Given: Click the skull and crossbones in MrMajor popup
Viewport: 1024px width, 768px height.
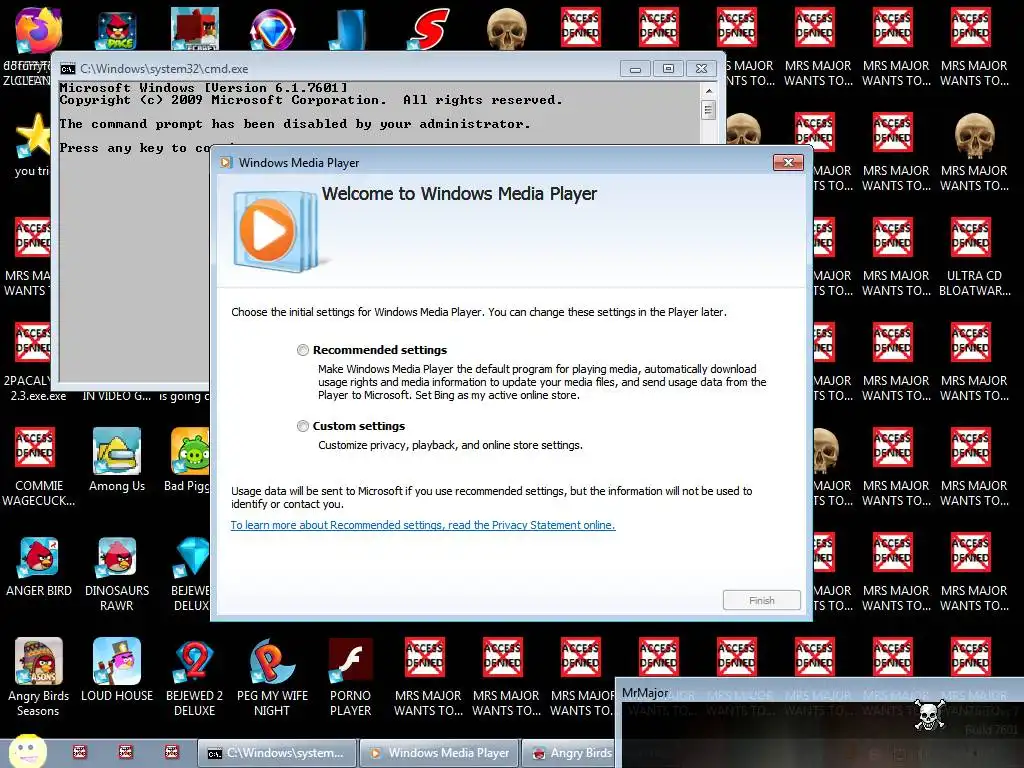Looking at the screenshot, I should point(929,715).
